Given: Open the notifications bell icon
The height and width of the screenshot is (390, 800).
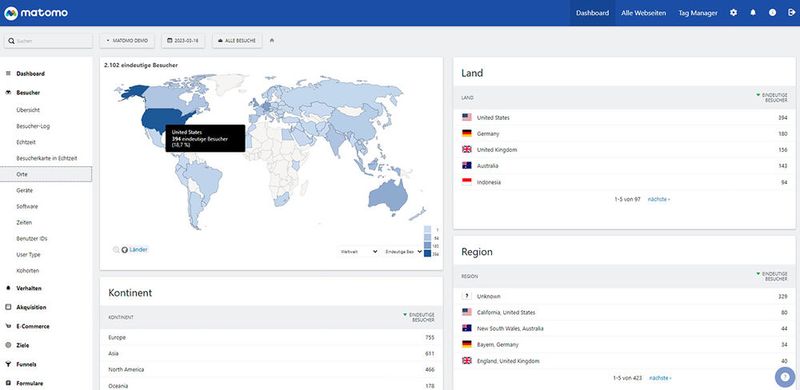Looking at the screenshot, I should (x=753, y=13).
